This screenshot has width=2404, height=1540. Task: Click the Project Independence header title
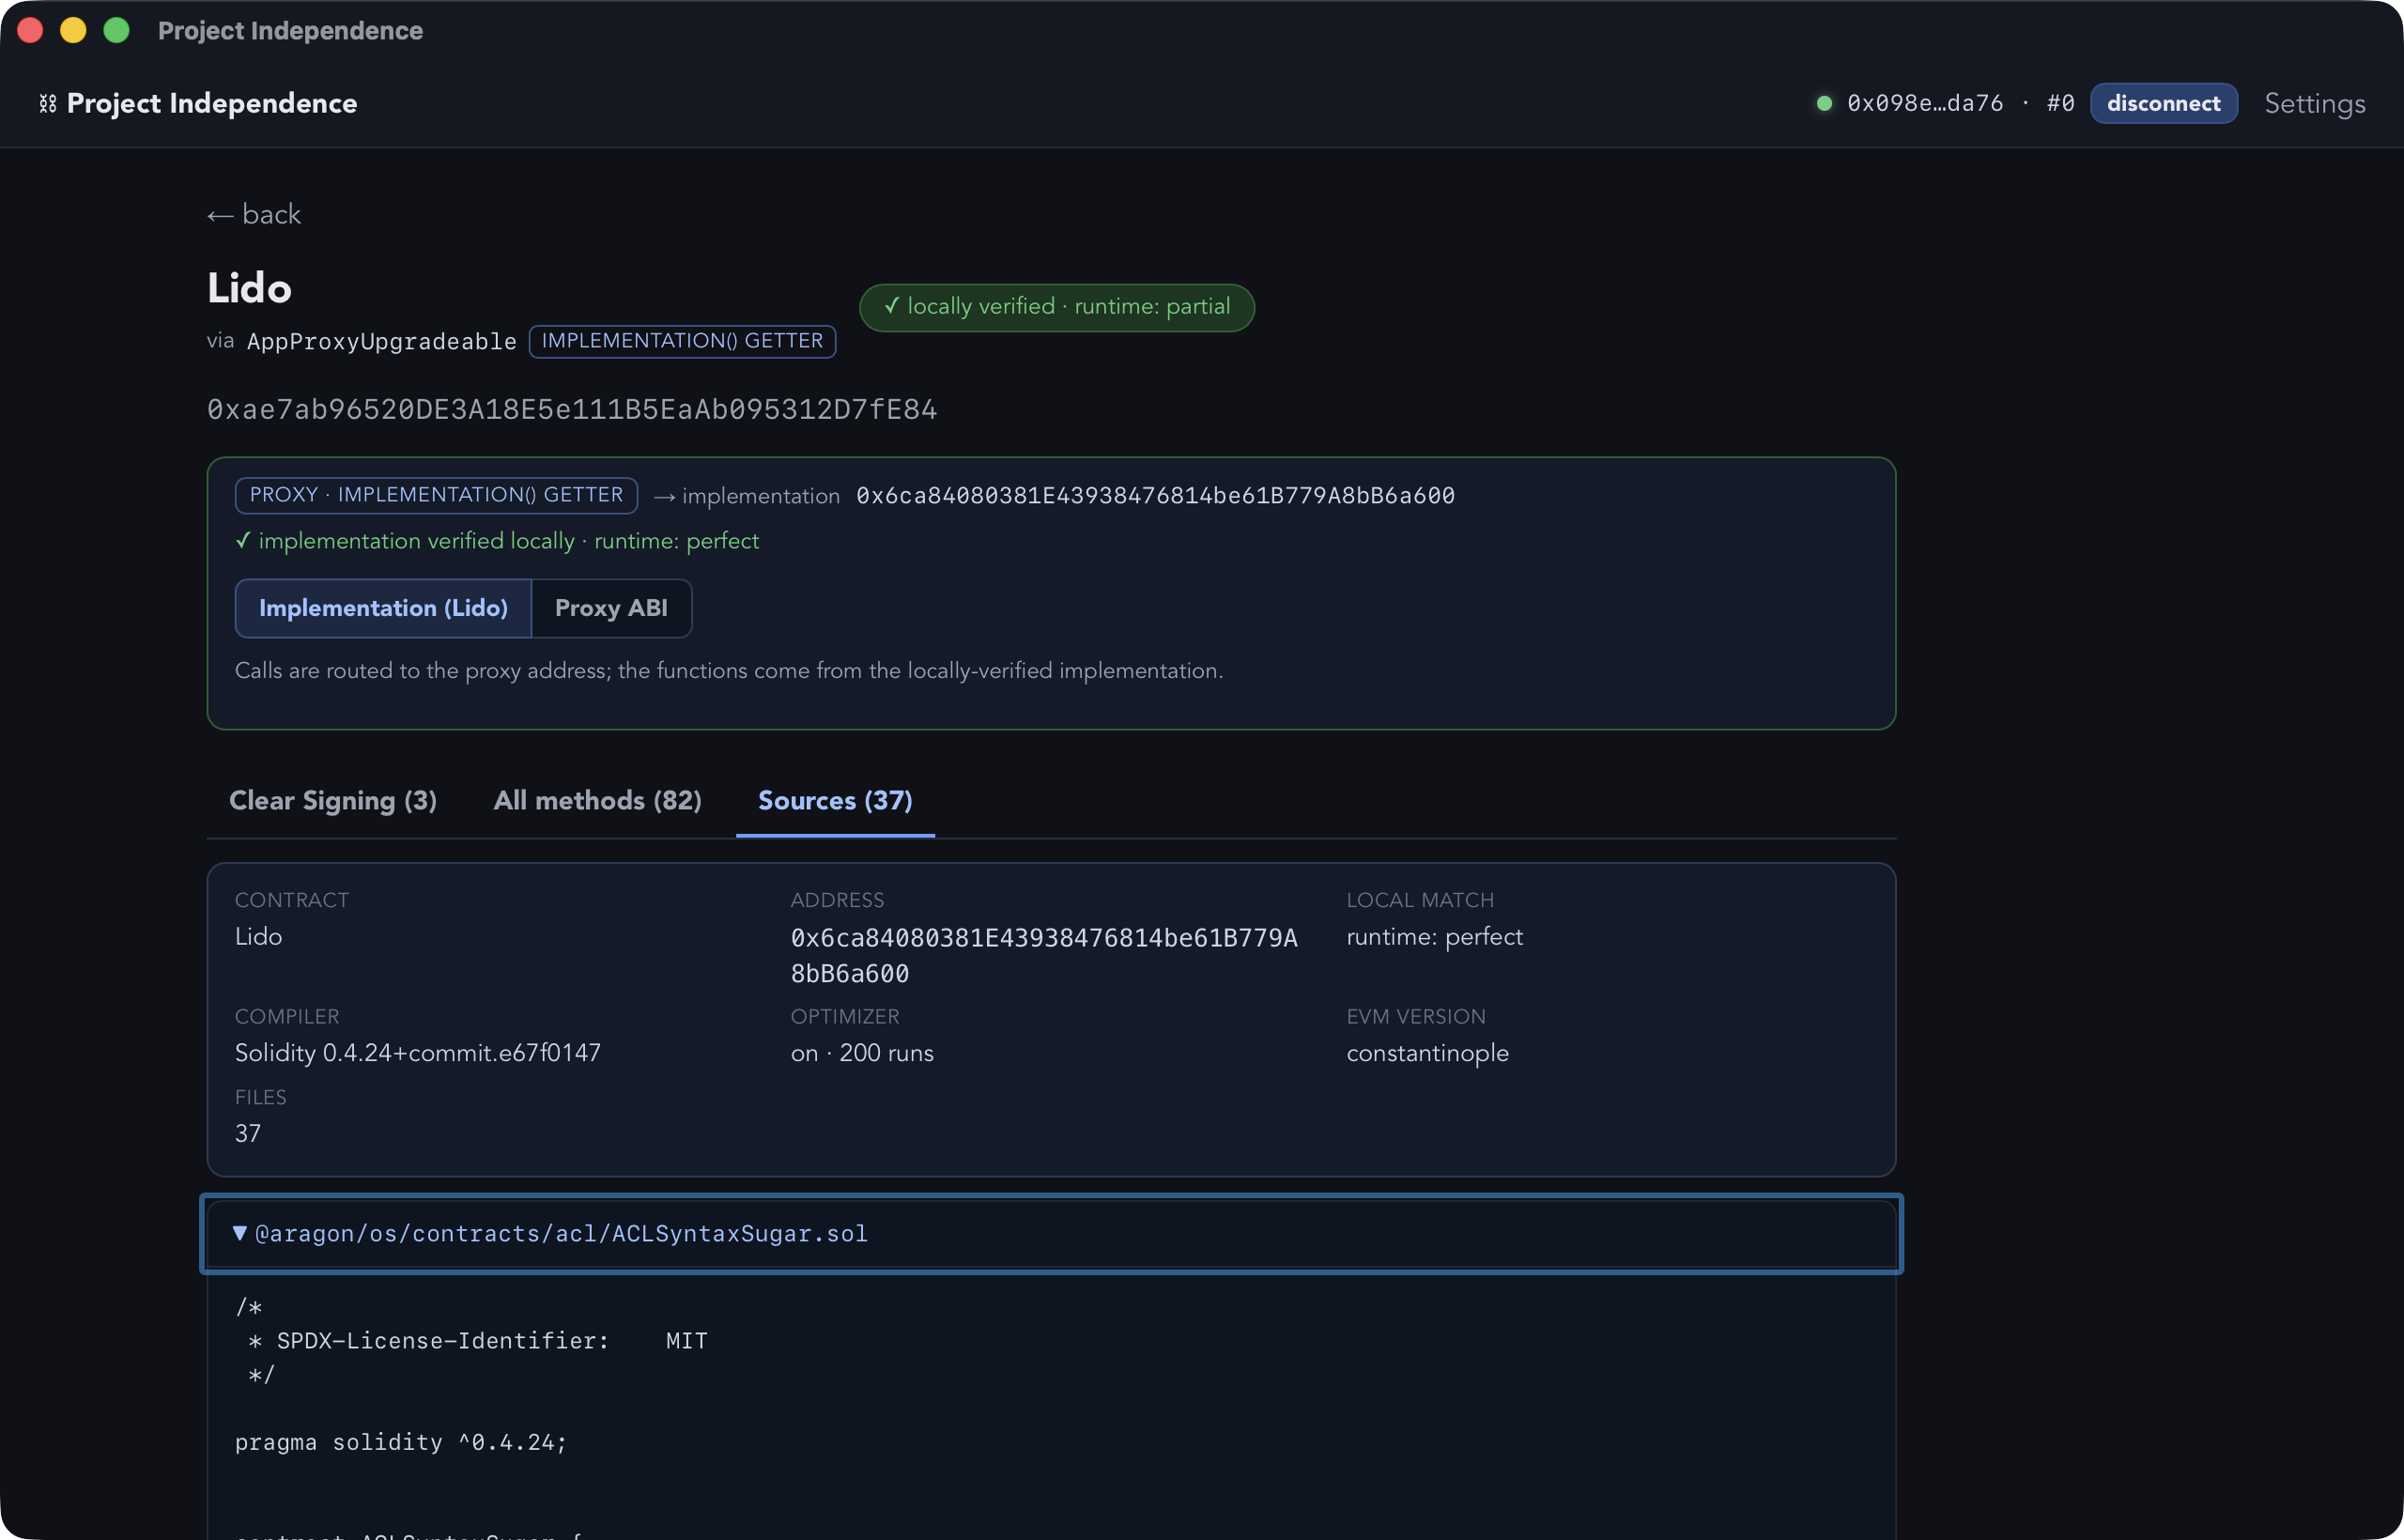click(x=212, y=104)
